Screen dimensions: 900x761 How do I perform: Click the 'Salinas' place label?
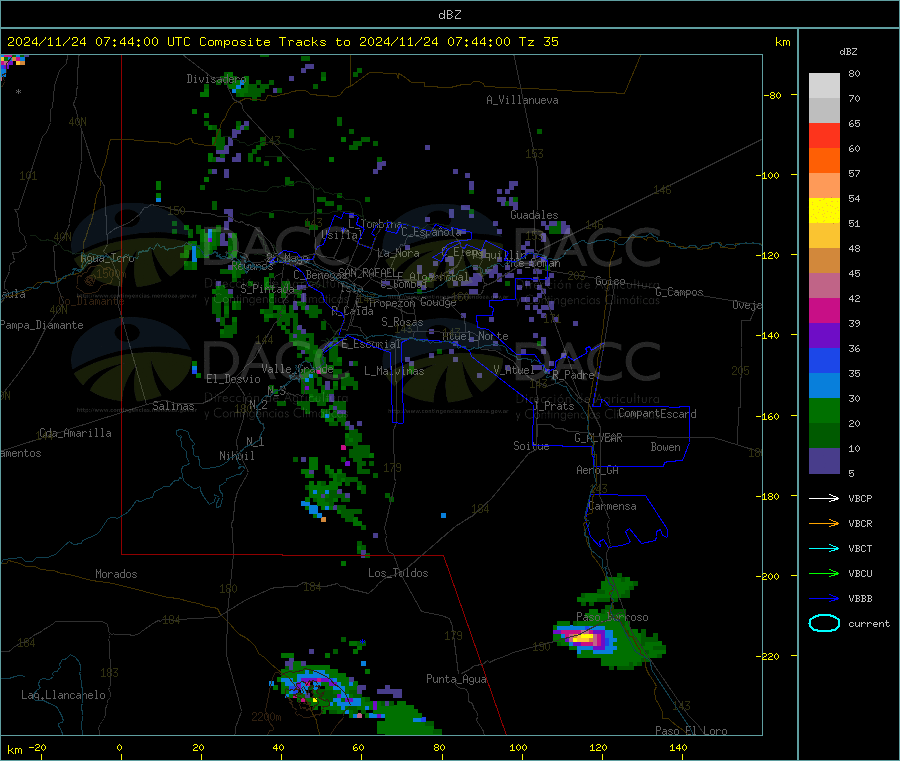(173, 406)
